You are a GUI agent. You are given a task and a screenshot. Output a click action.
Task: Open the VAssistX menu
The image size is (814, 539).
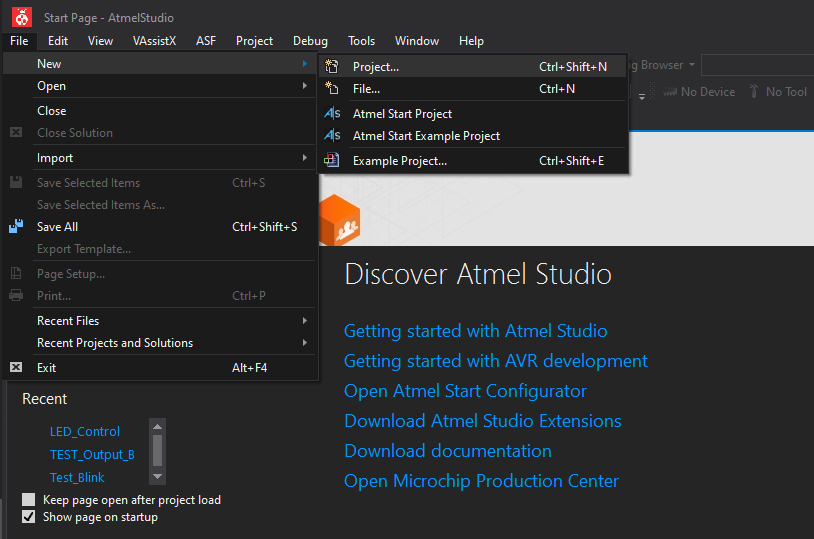point(154,41)
